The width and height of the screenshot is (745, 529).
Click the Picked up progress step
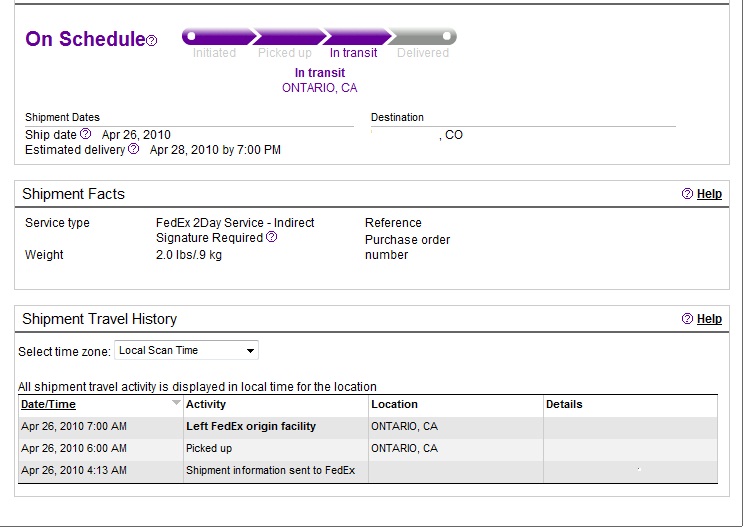tap(285, 53)
